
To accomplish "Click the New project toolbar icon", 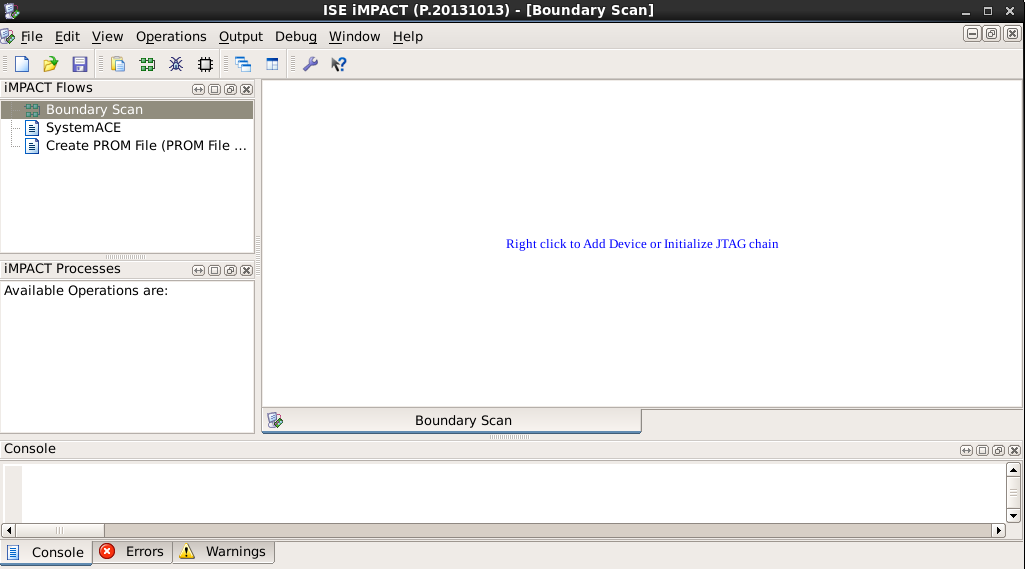I will point(22,64).
